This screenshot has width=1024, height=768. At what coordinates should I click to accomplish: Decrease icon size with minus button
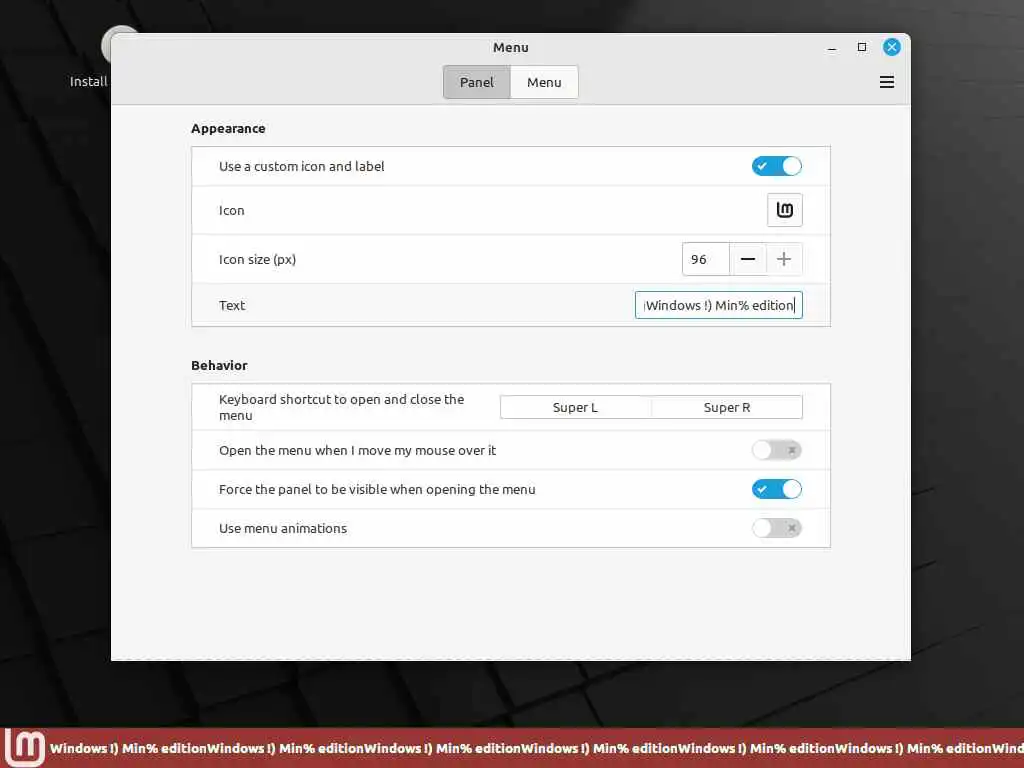pos(748,259)
